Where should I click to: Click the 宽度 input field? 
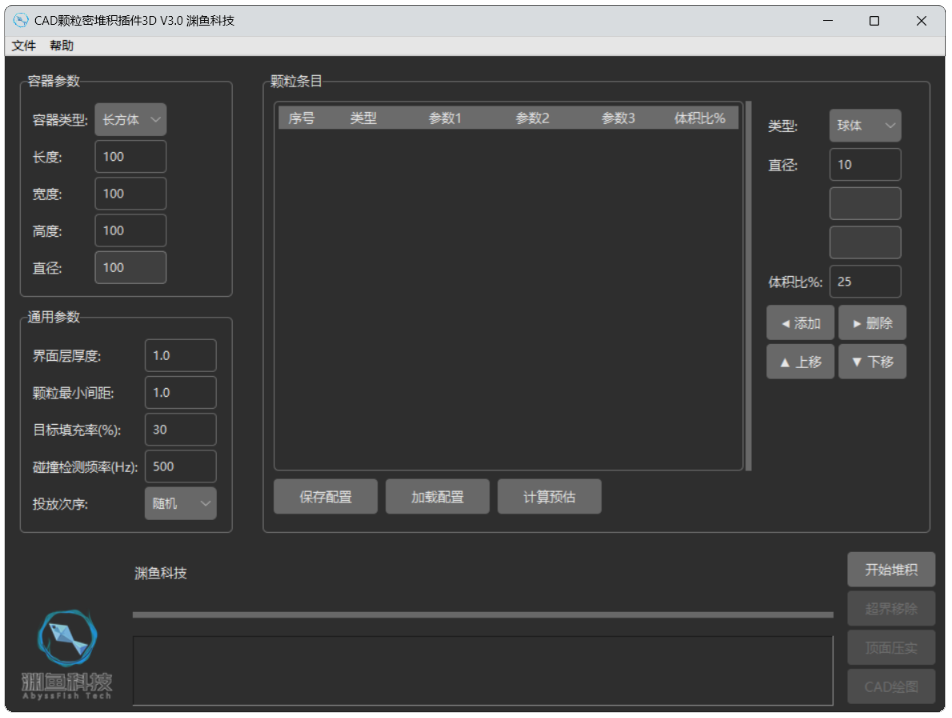131,194
